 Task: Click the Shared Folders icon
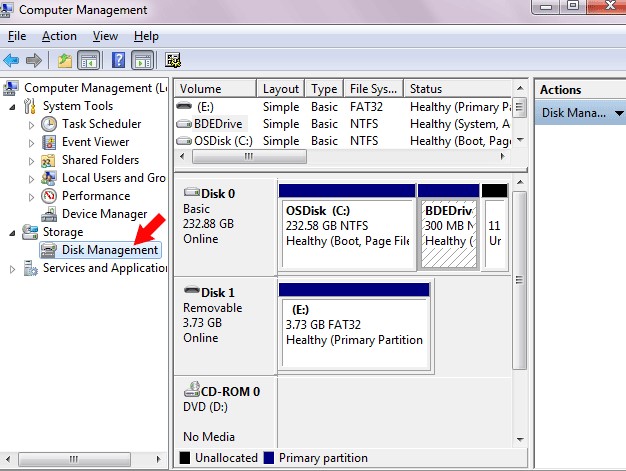coord(48,160)
